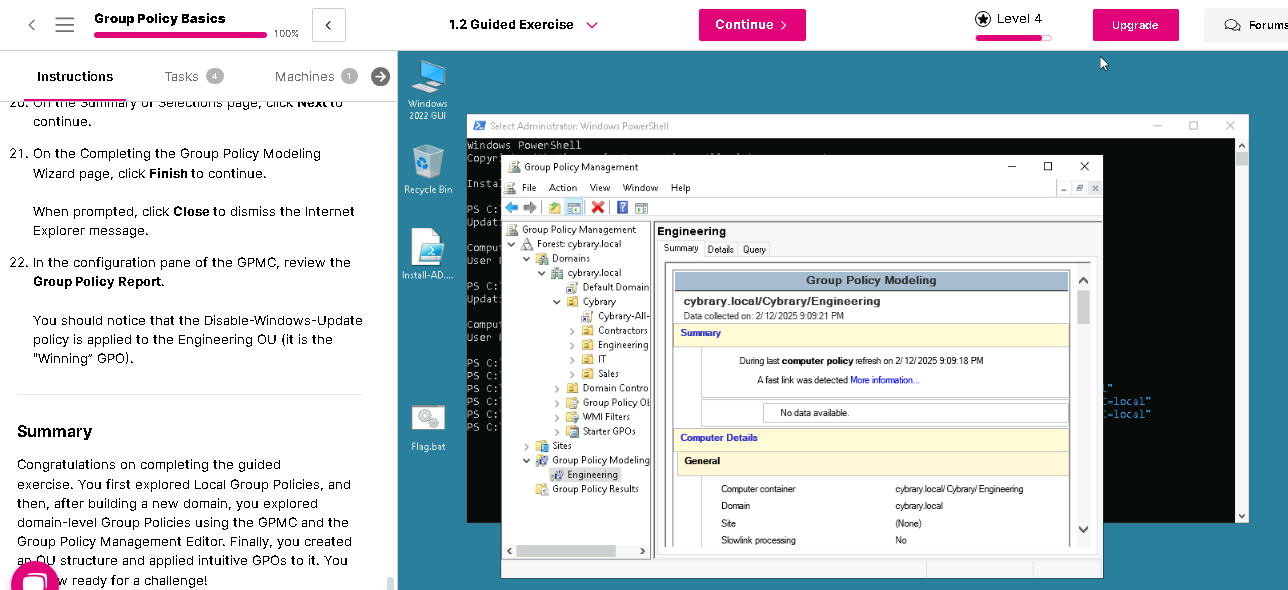Click the blue Help icon in GPMC toolbar
This screenshot has width=1288, height=590.
click(x=622, y=208)
